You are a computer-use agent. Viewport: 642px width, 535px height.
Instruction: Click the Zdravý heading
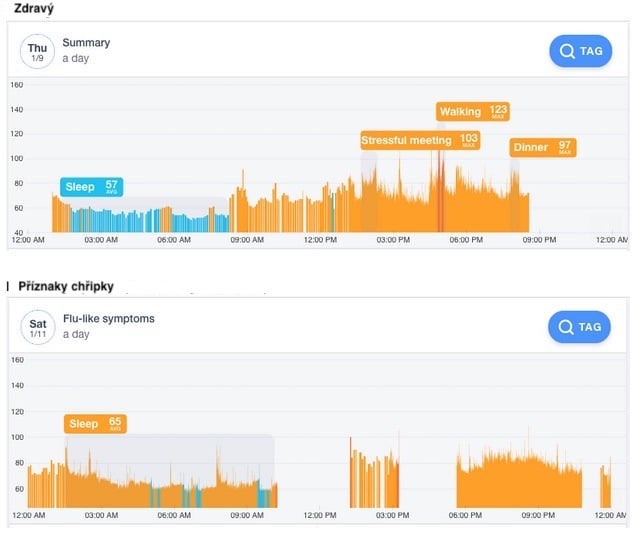click(x=34, y=8)
